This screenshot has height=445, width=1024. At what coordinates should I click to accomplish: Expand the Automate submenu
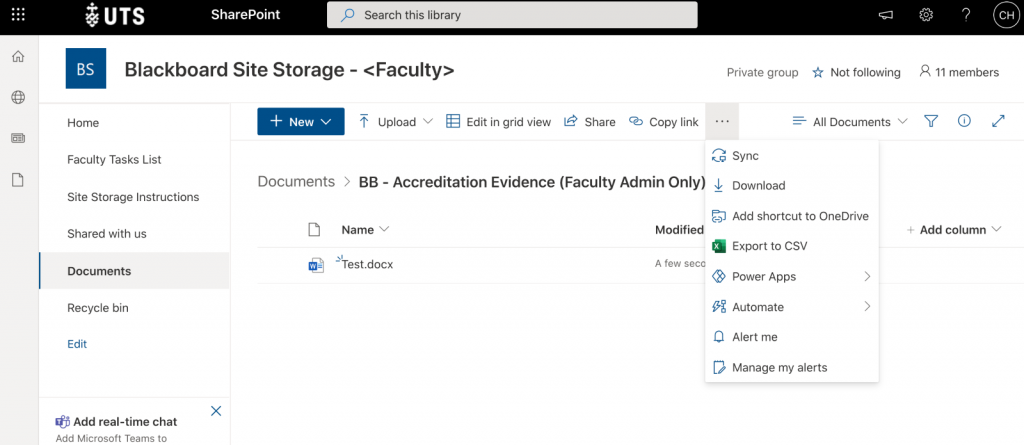click(x=792, y=306)
